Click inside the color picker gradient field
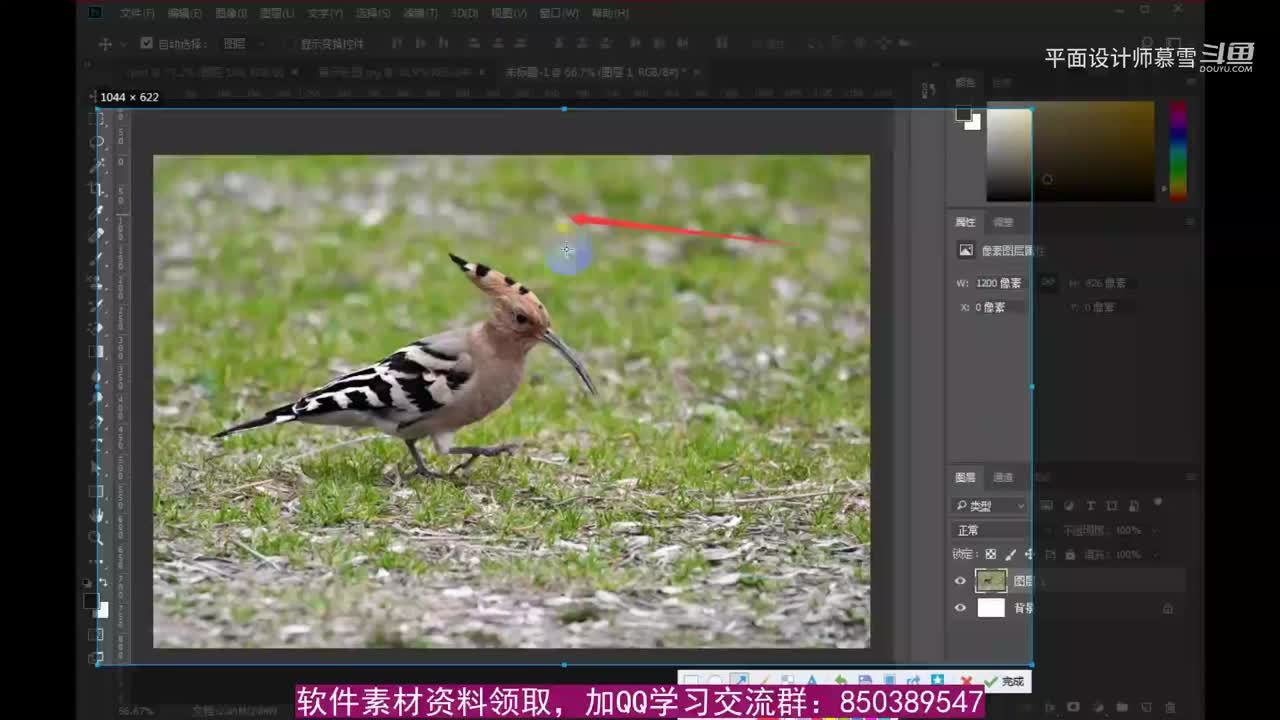 (x=1070, y=150)
